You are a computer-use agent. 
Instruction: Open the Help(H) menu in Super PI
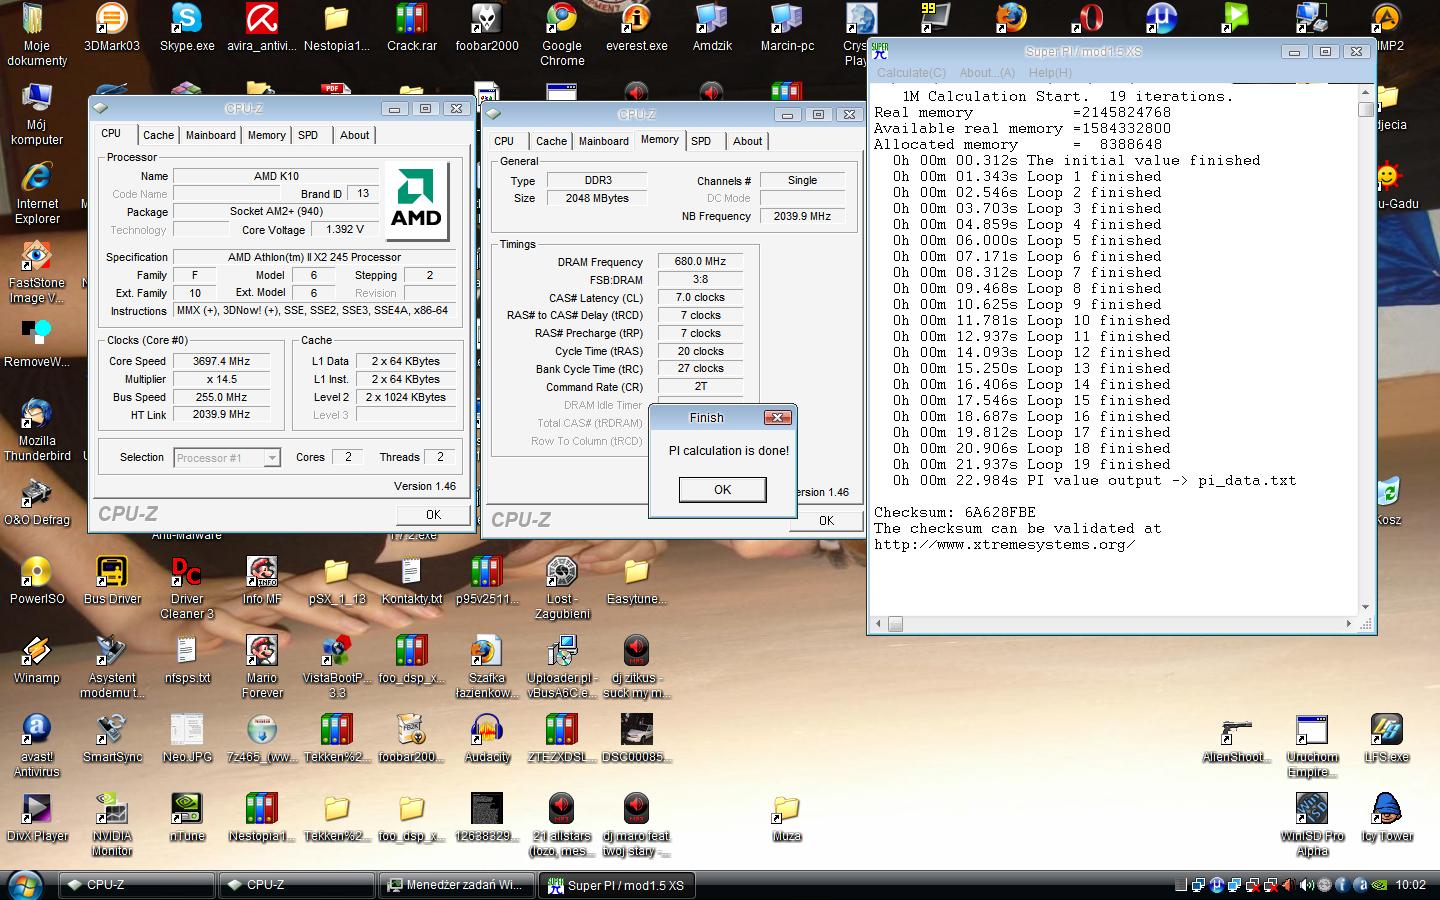pyautogui.click(x=1049, y=73)
